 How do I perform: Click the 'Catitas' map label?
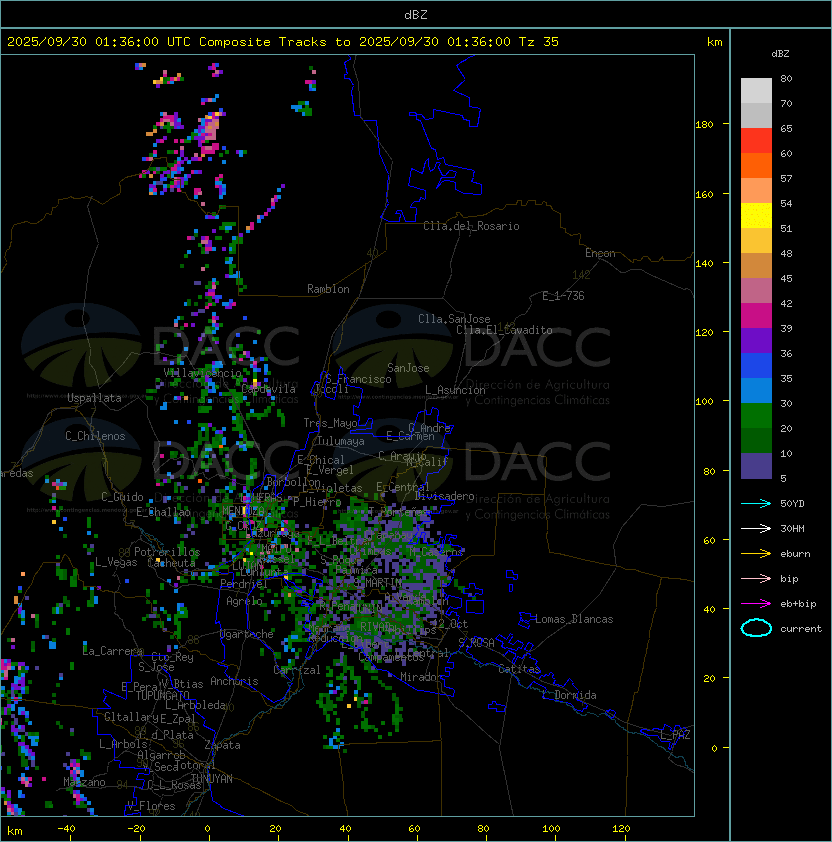pos(519,669)
